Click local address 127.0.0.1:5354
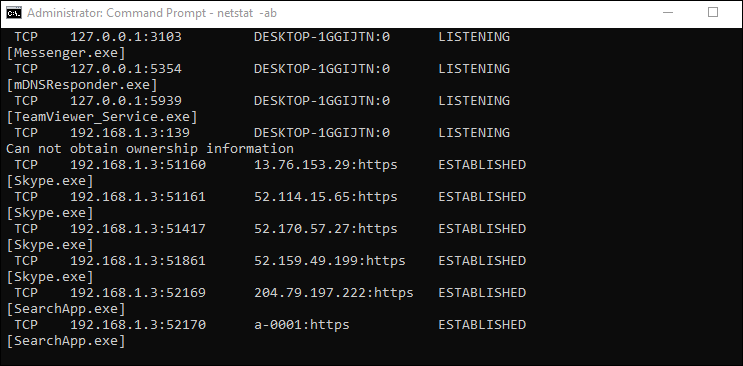743x366 pixels. 126,69
